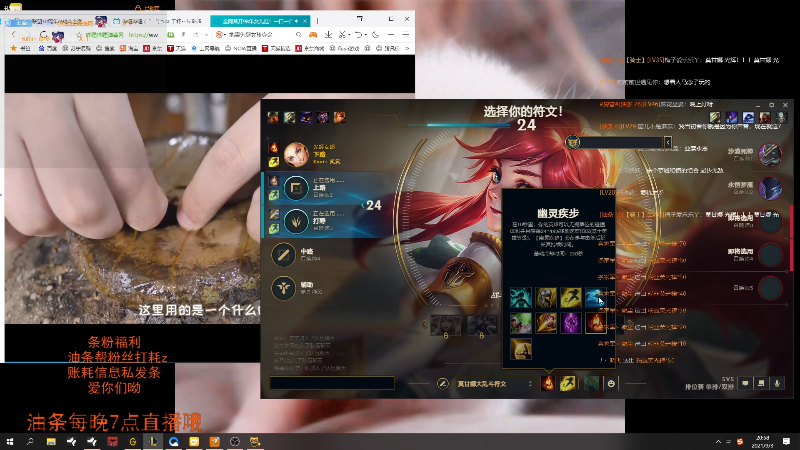Switch to League client taskbar icon
Viewport: 800px width, 450px height.
[153, 442]
